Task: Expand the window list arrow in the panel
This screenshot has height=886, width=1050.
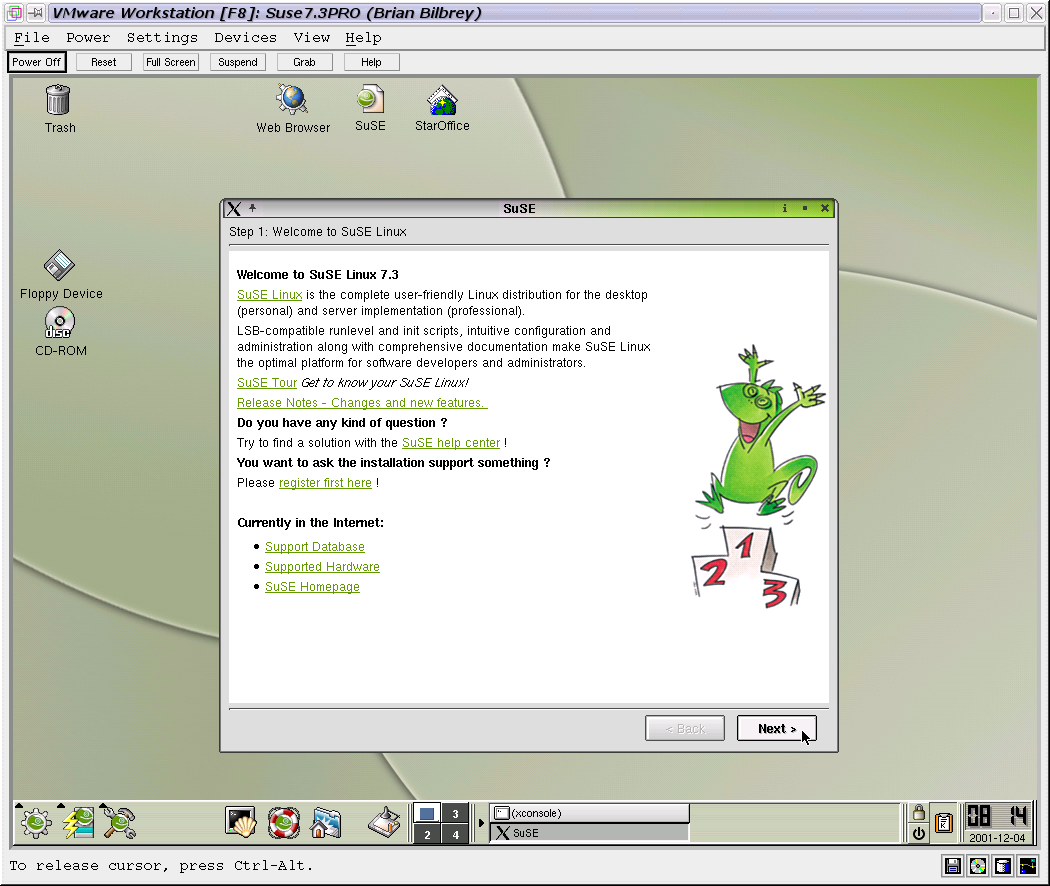Action: 481,823
